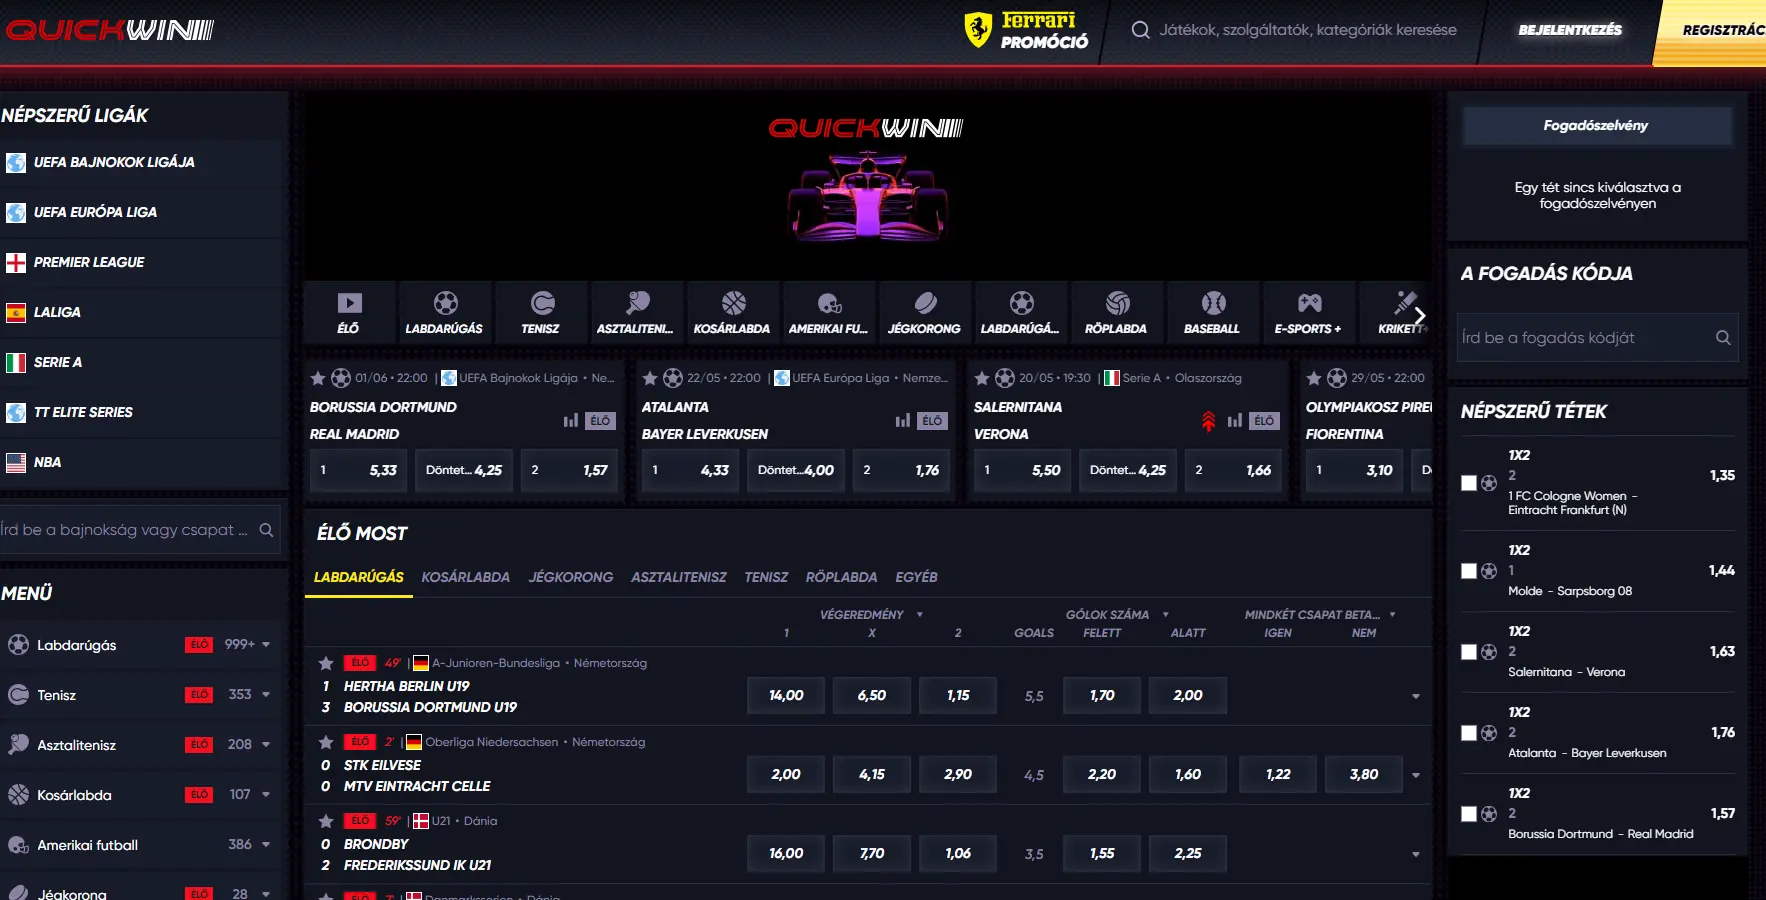1766x900 pixels.
Task: Favorite the Hertha Berlin U19 match star icon
Action: coord(325,662)
